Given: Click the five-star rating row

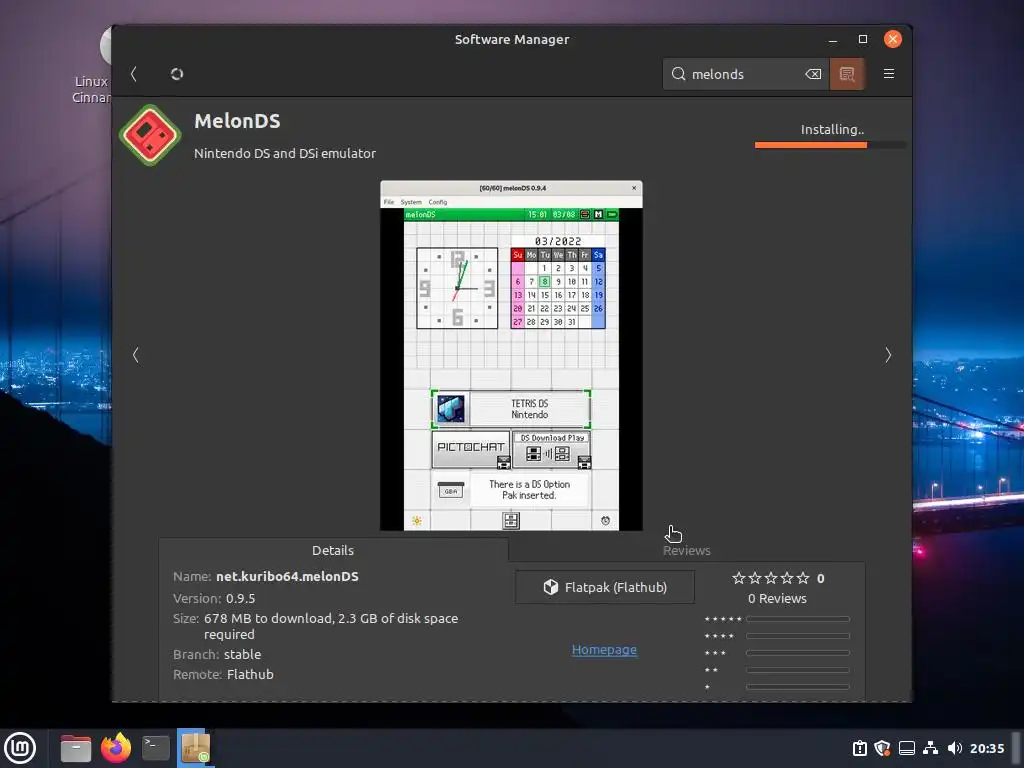Looking at the screenshot, I should [777, 618].
